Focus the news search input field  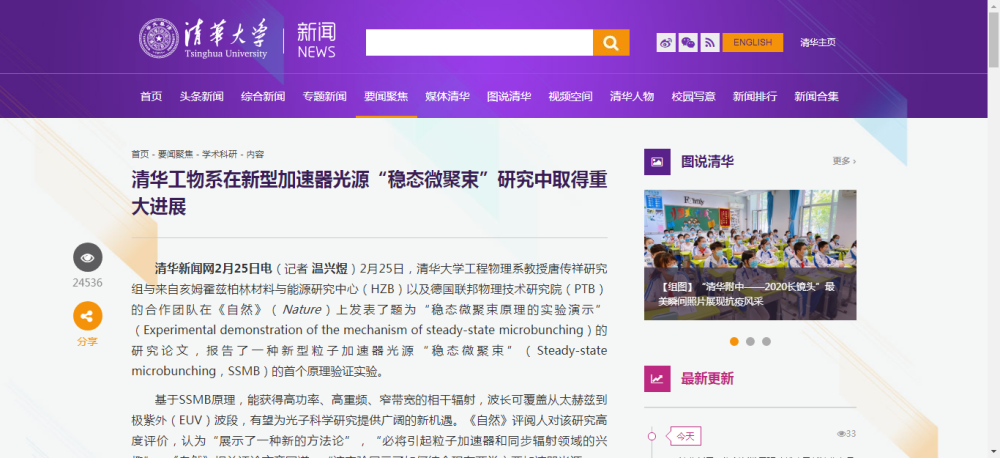[479, 43]
